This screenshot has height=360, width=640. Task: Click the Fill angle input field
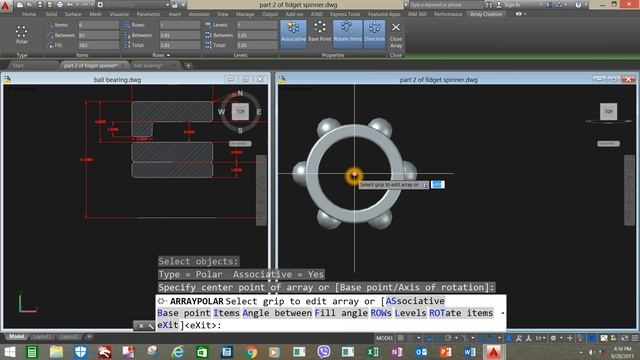(x=98, y=45)
